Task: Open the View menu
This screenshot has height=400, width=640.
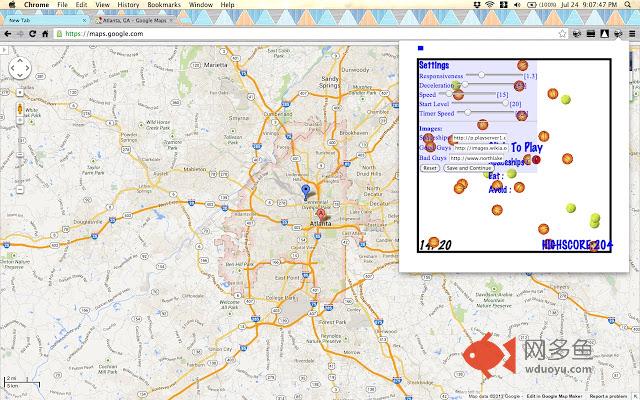Action: coord(102,4)
